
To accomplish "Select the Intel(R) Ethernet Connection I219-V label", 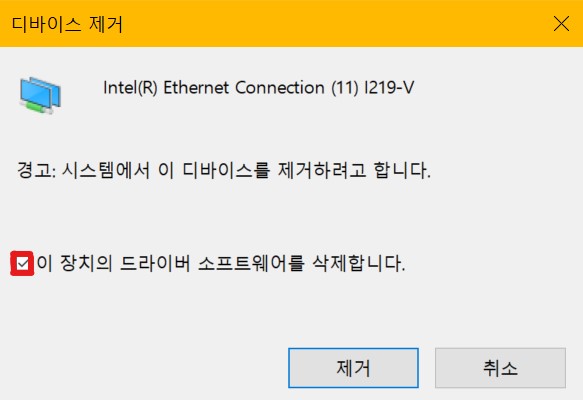I will [x=258, y=88].
